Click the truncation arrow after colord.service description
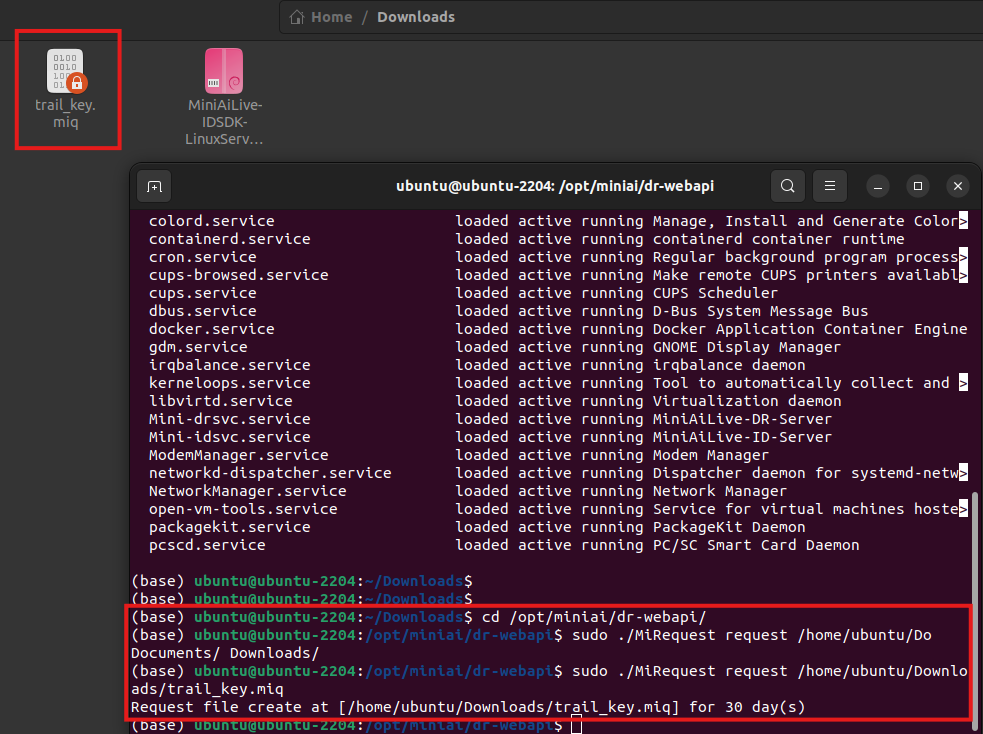This screenshot has height=734, width=983. [963, 221]
